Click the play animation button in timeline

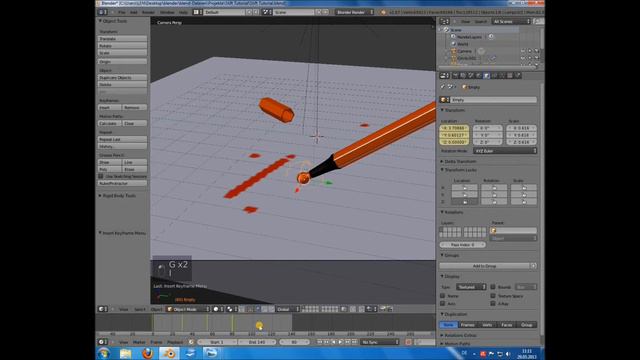click(x=340, y=342)
